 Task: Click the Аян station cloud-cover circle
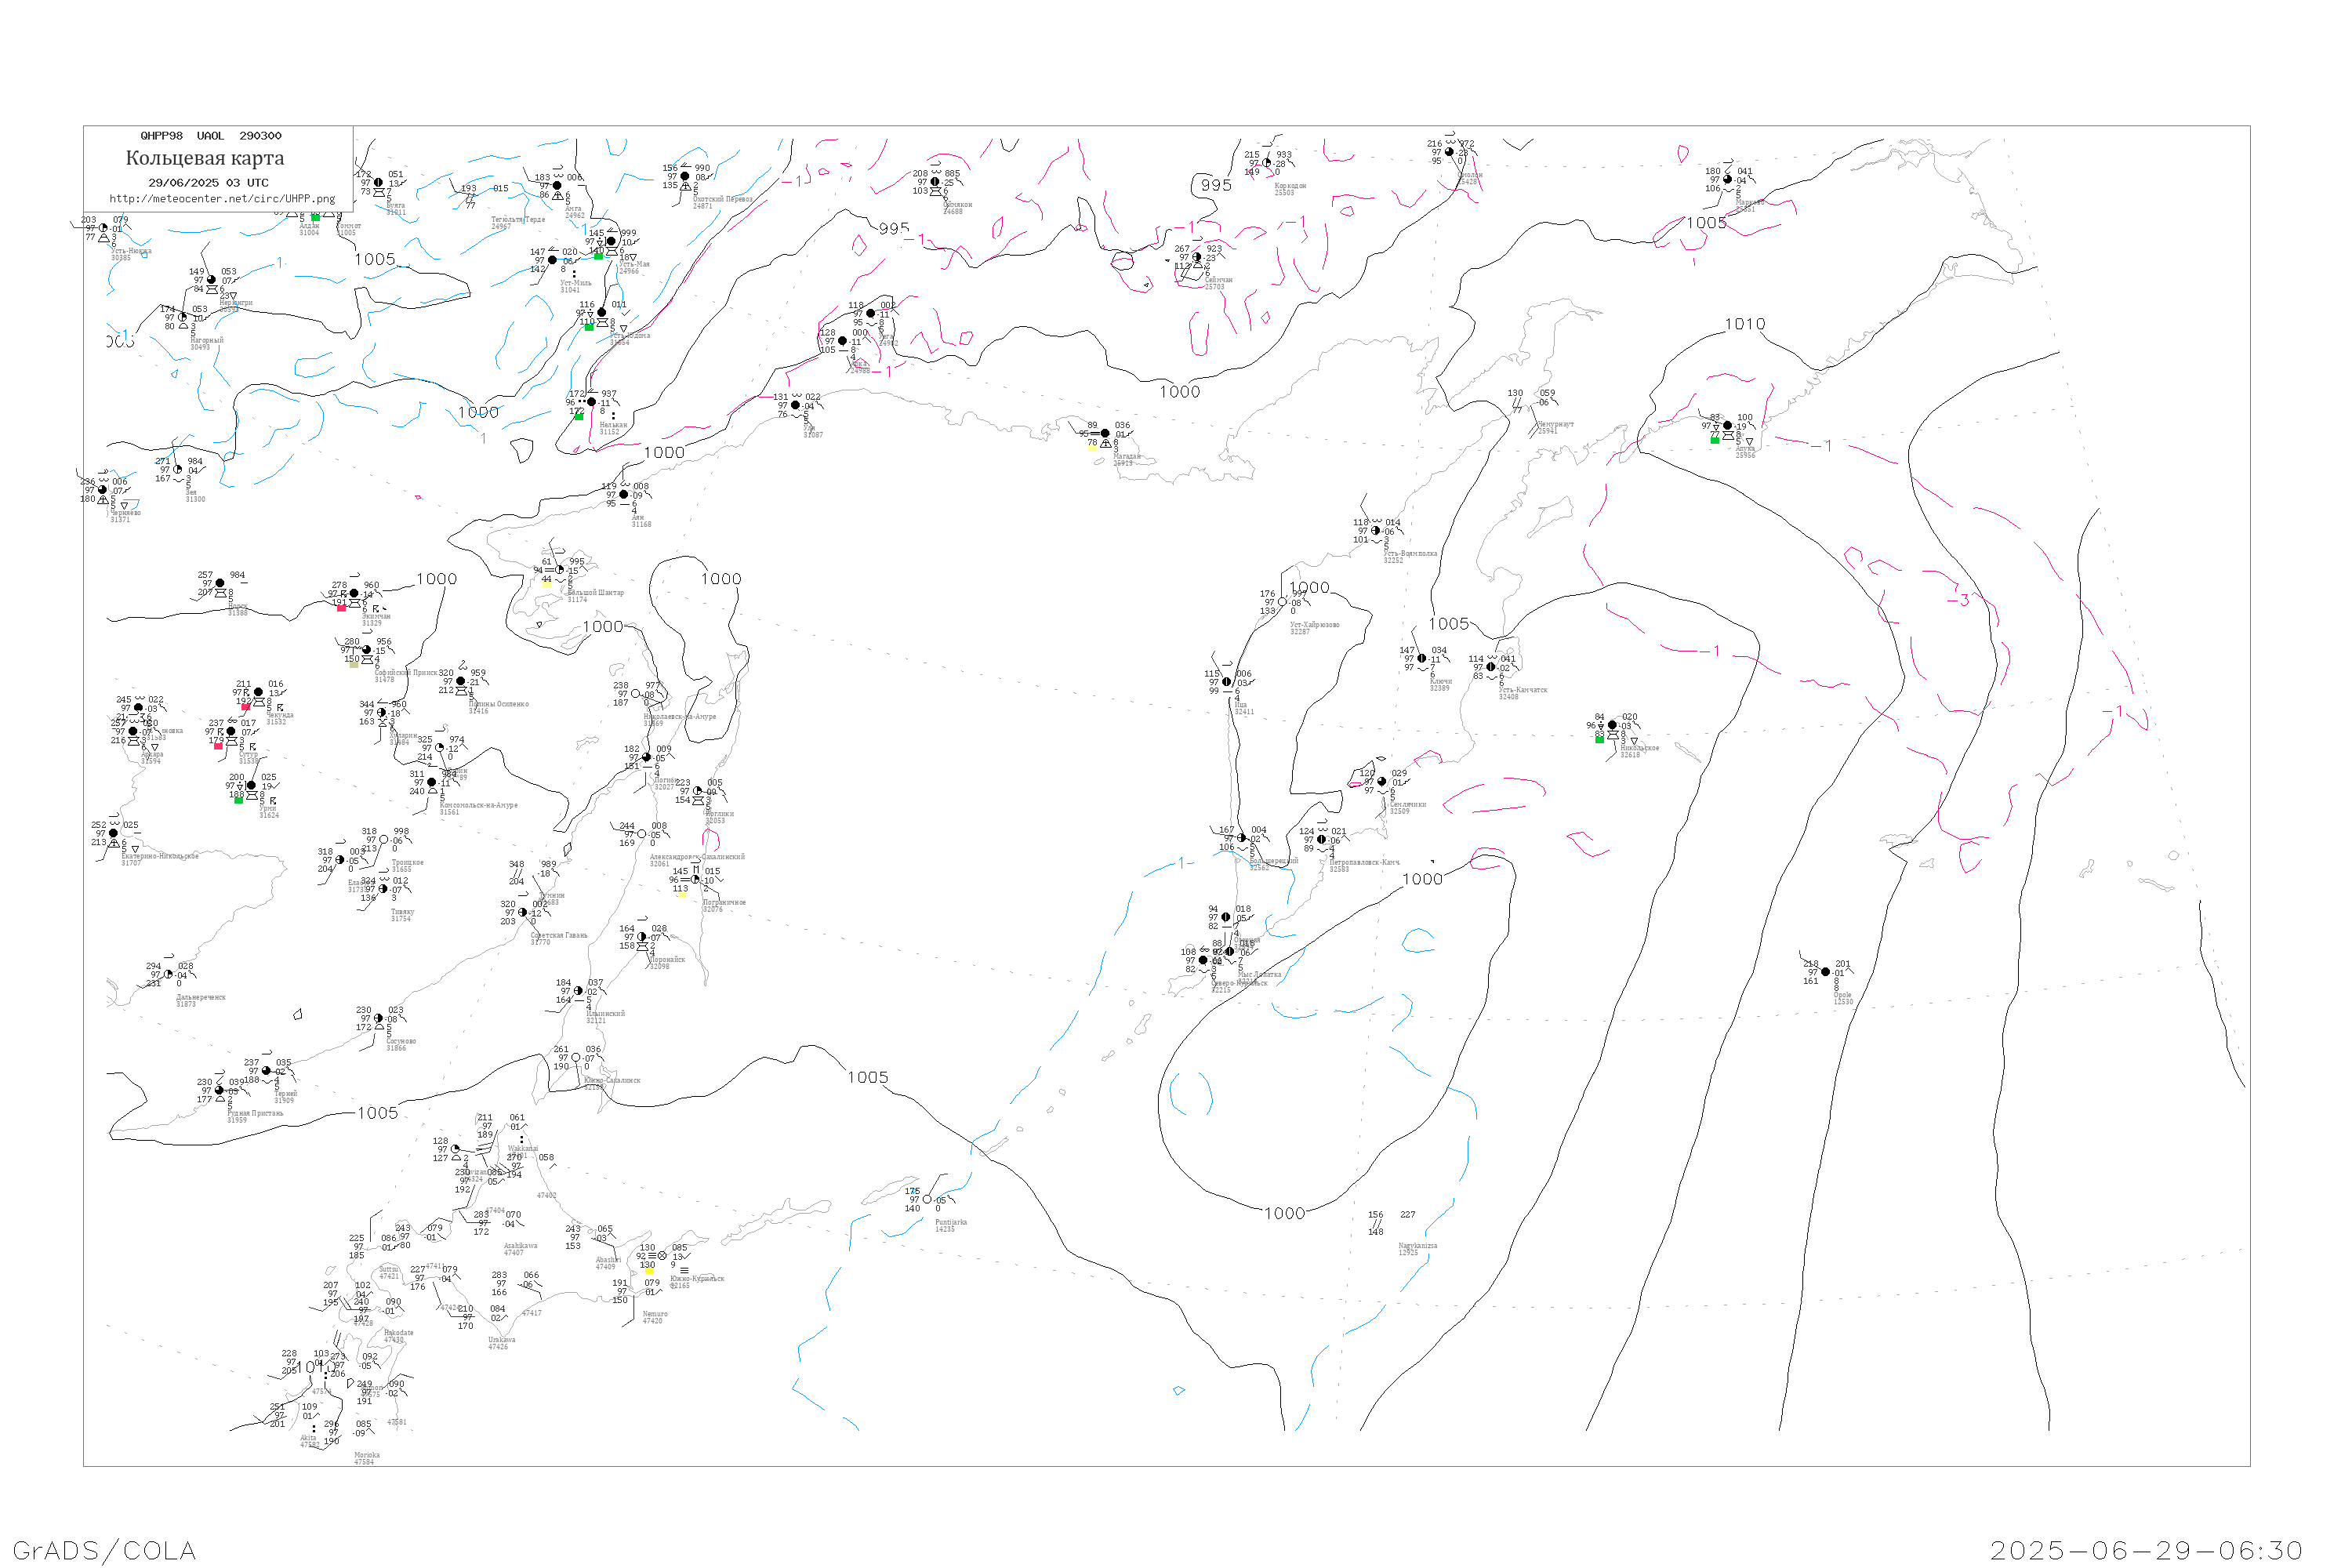[x=624, y=495]
